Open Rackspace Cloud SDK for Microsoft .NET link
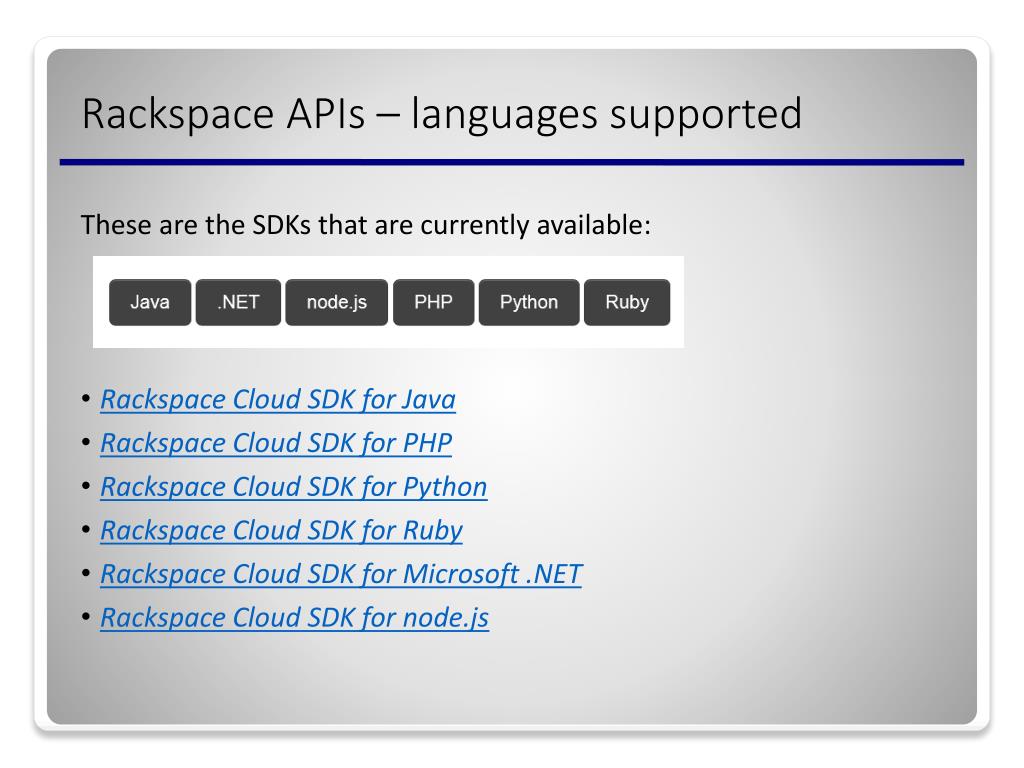This screenshot has width=1024, height=768. point(341,575)
